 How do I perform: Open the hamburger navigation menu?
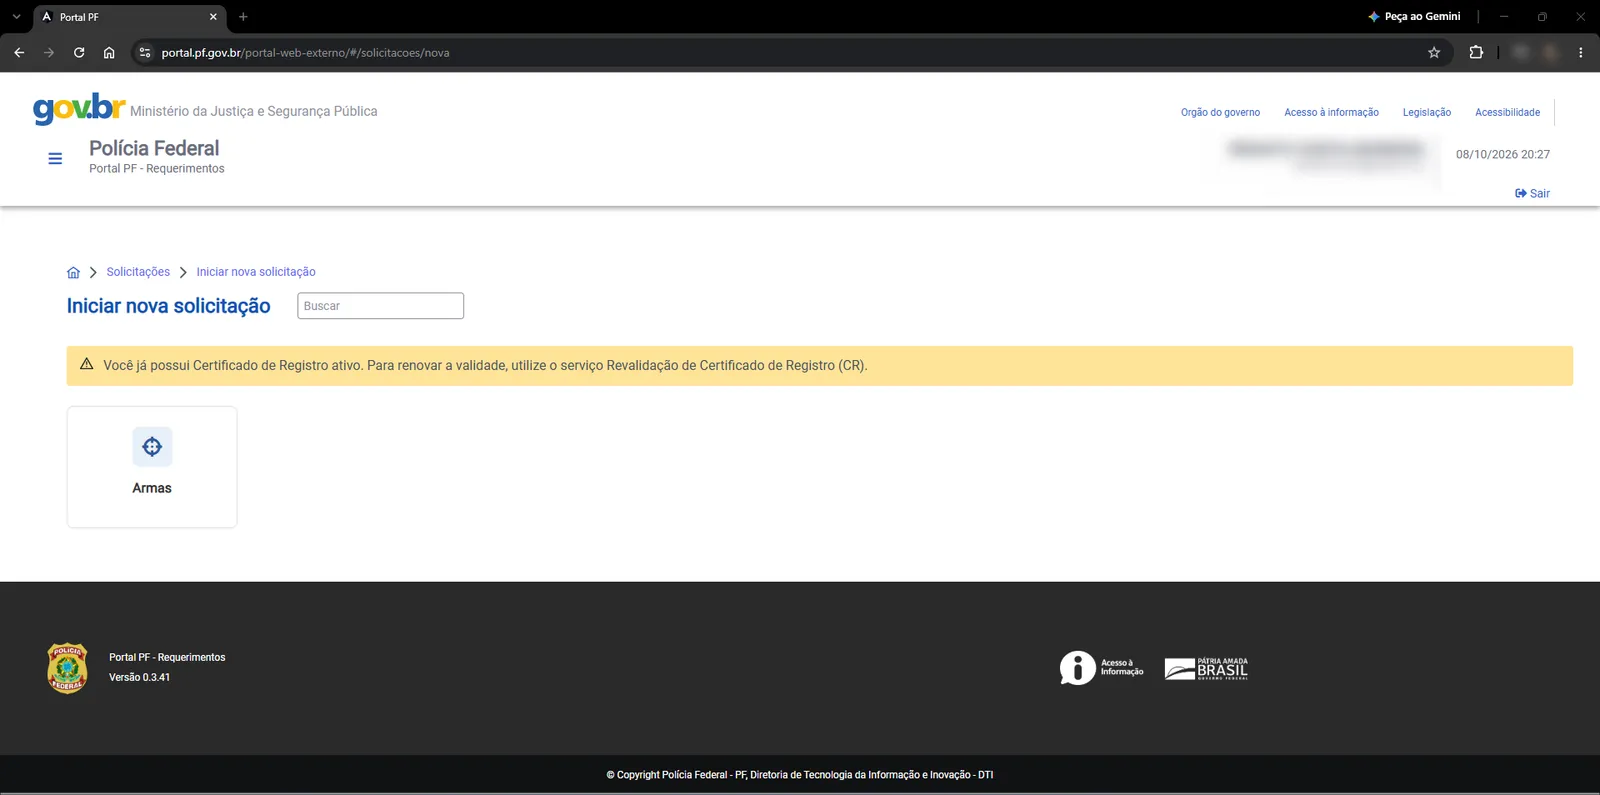[55, 158]
